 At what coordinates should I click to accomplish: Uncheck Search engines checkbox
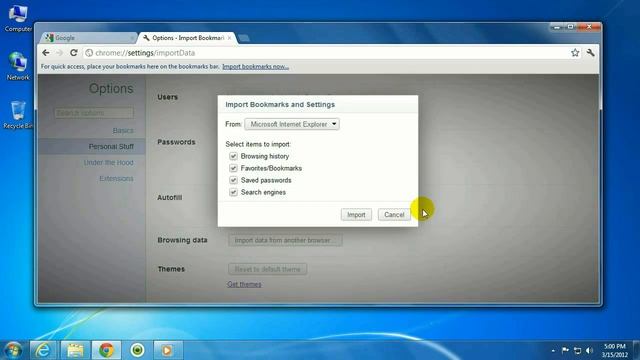[233, 192]
